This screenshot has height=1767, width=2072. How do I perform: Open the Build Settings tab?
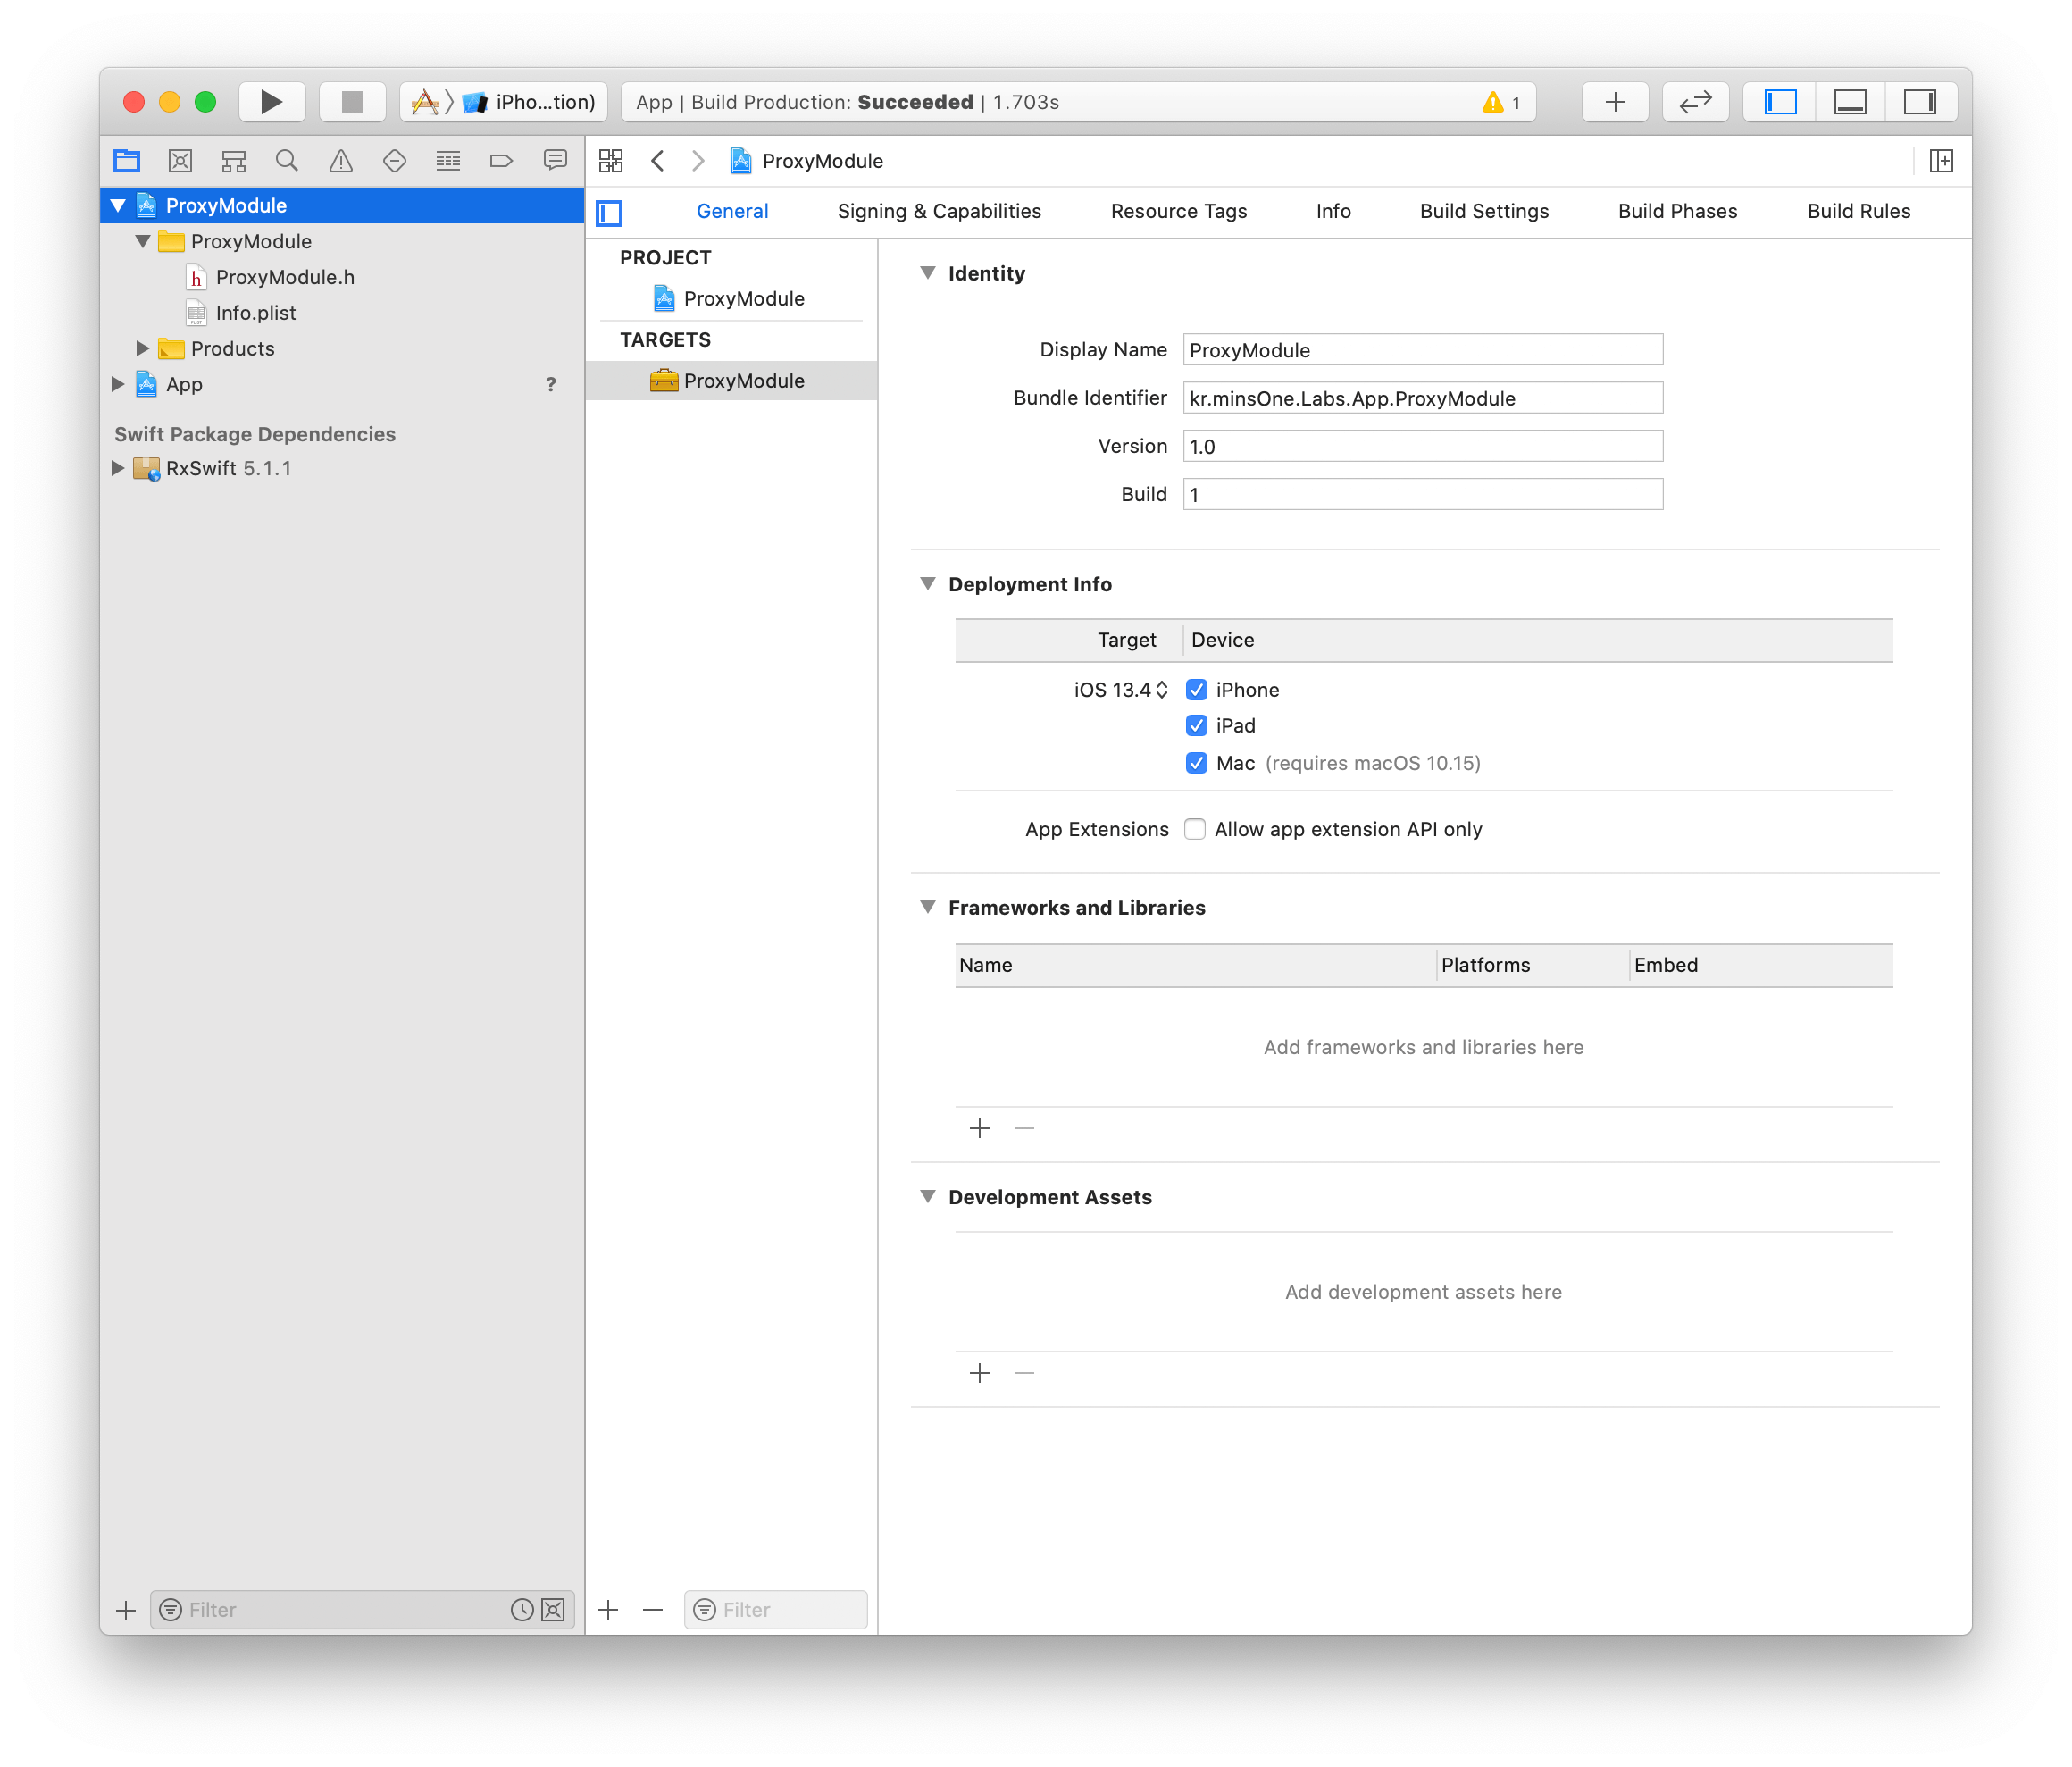tap(1484, 211)
